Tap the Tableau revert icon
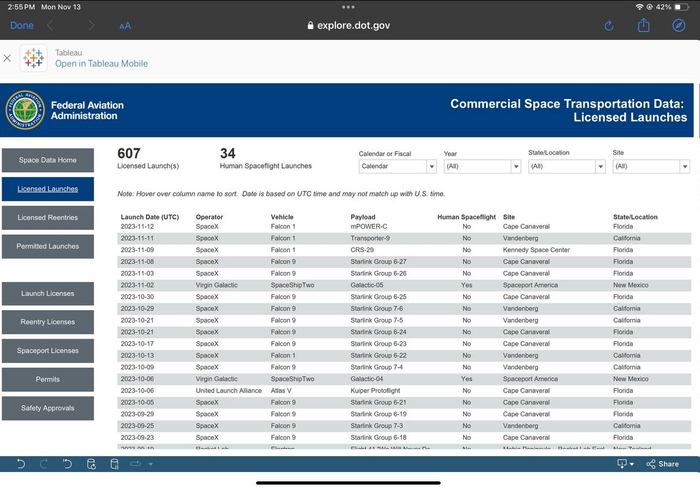This screenshot has height=489, width=700. (x=67, y=464)
